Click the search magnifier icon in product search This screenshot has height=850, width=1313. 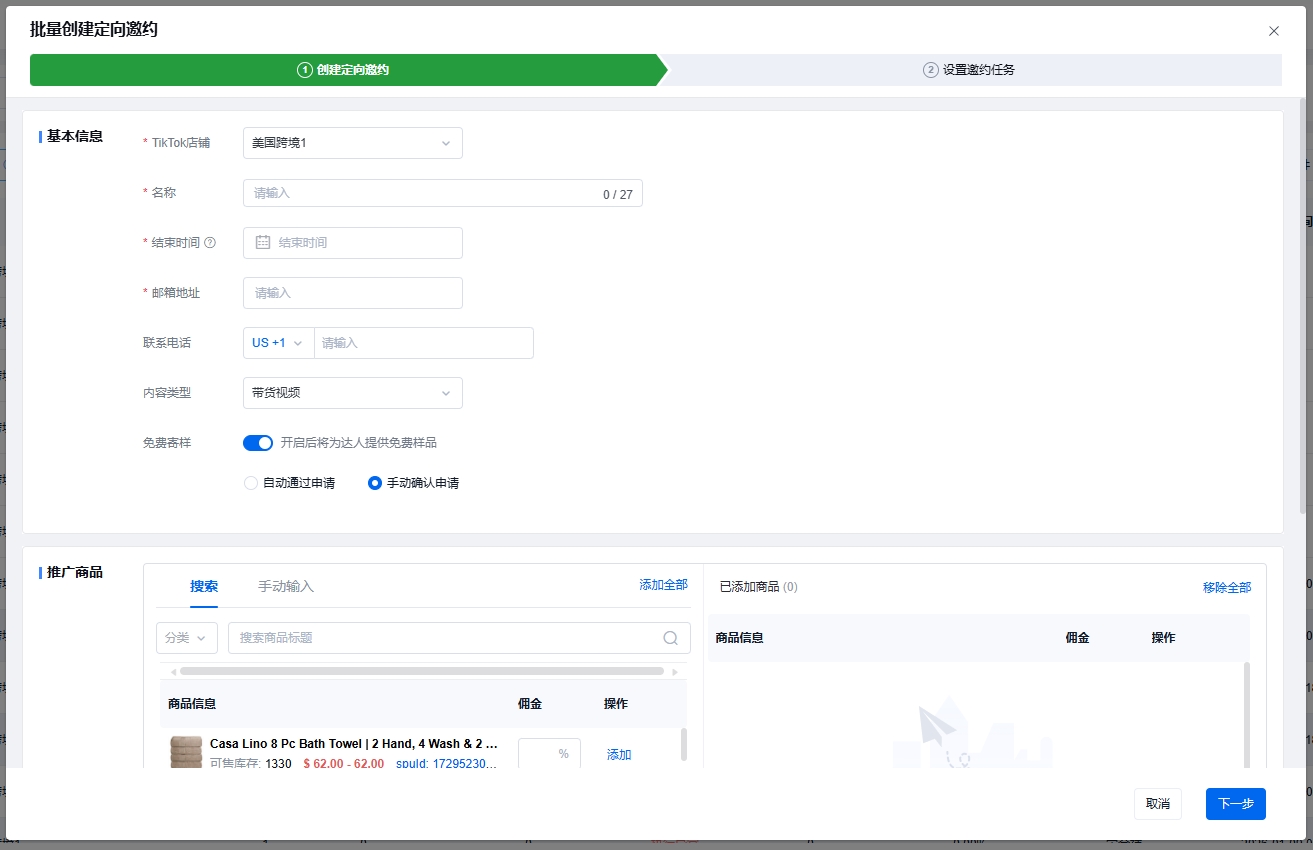(672, 638)
